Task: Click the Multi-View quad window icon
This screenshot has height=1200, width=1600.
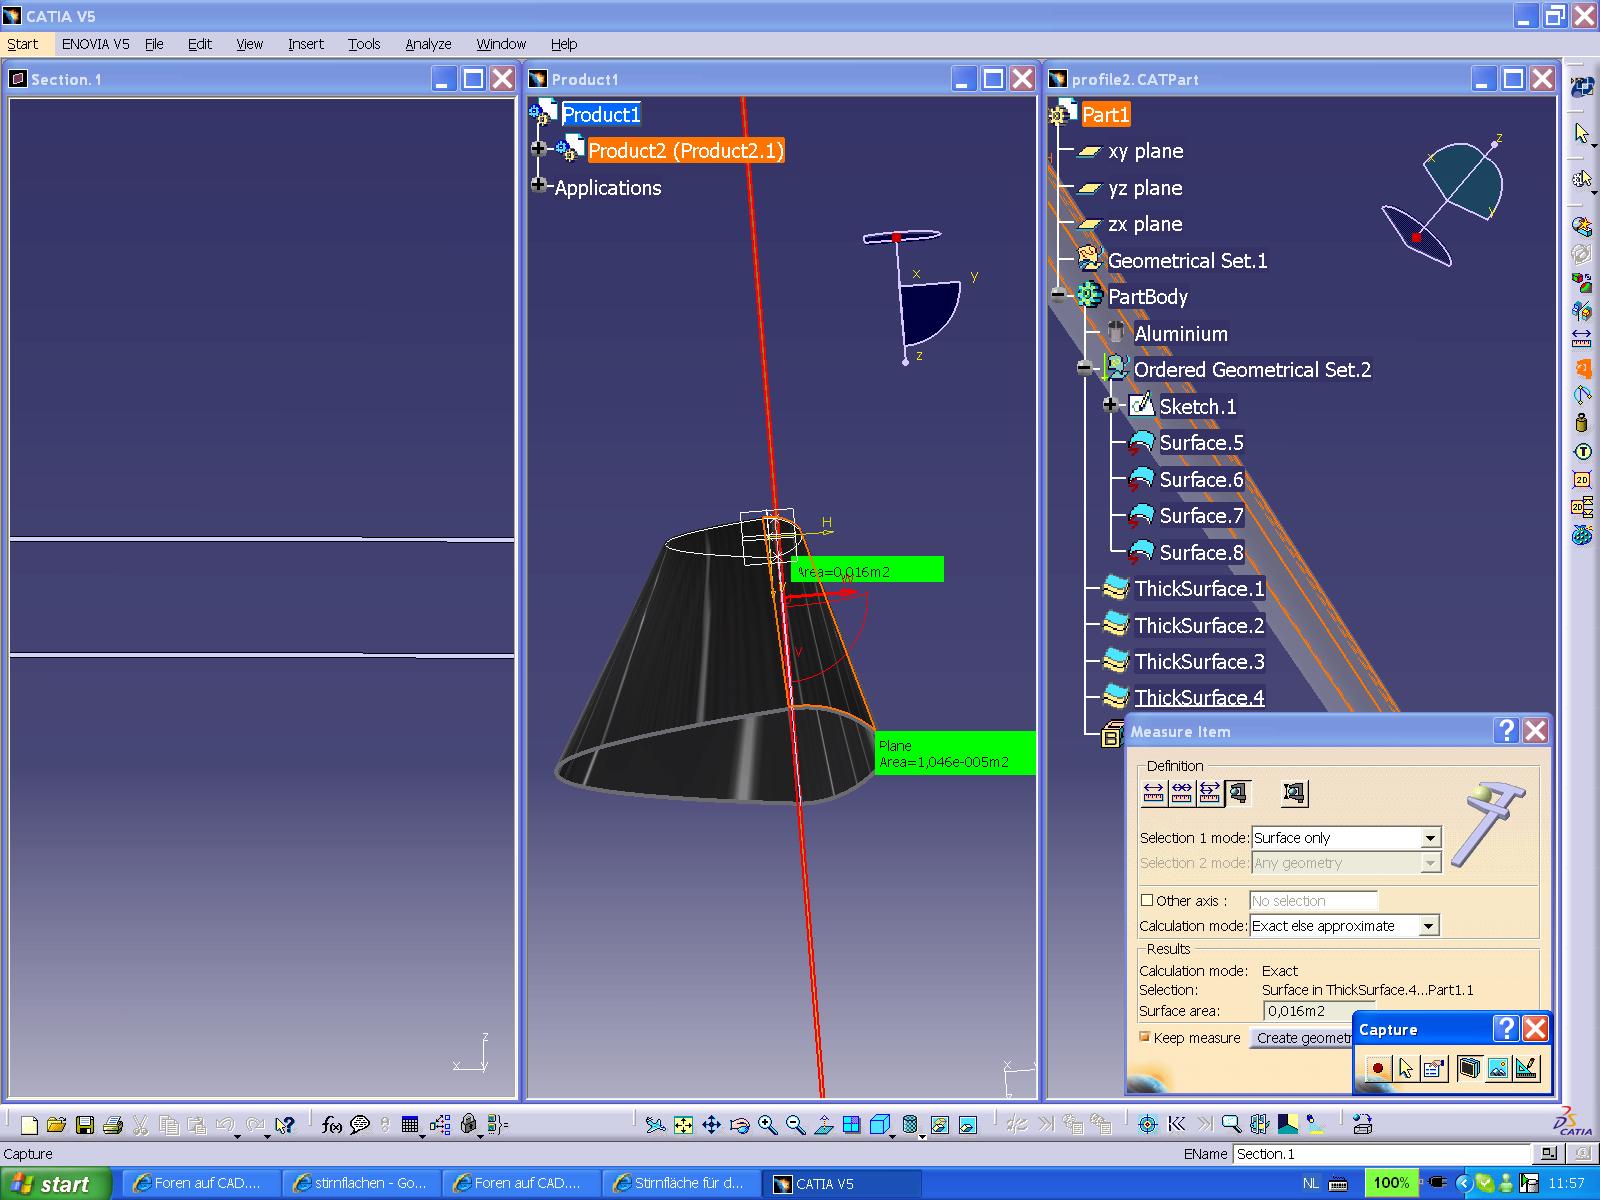Action: pos(851,1125)
